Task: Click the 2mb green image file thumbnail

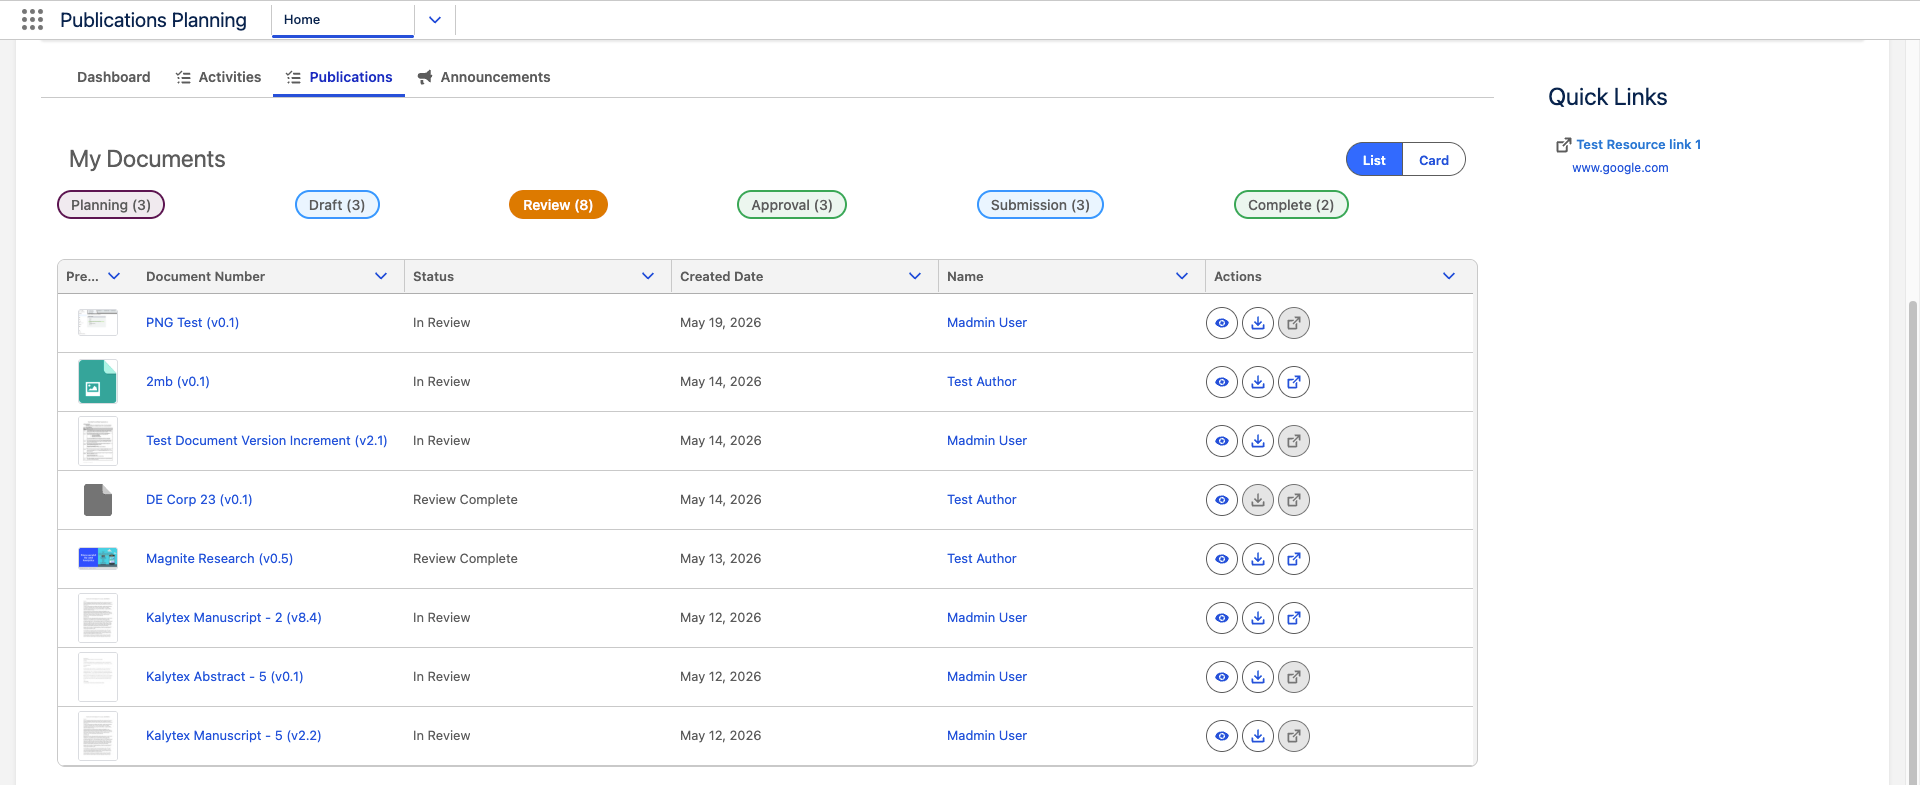Action: pyautogui.click(x=98, y=382)
